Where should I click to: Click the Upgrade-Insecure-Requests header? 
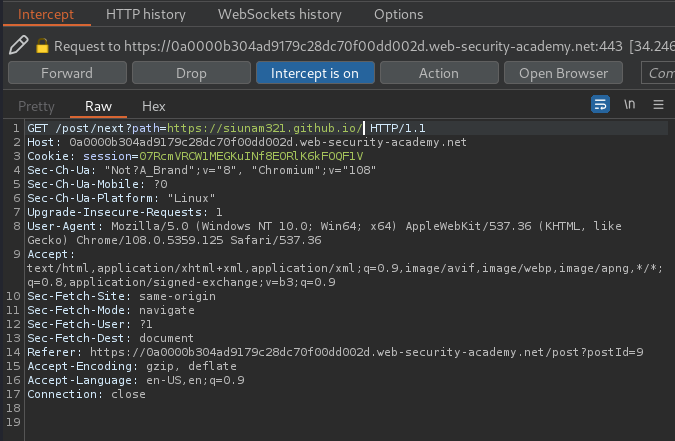click(125, 212)
